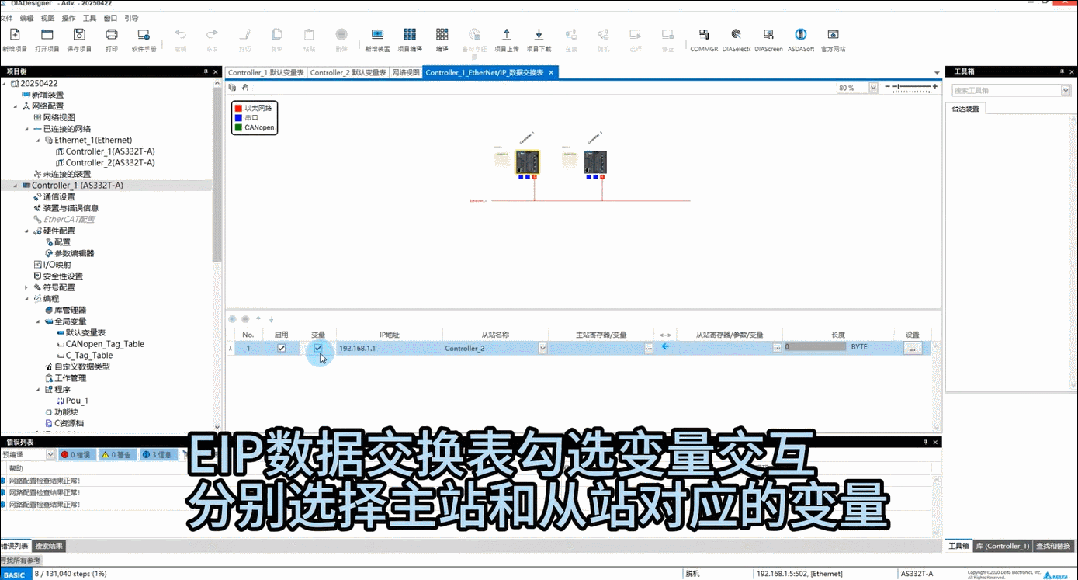Click slave register browse (...) button in row 1
This screenshot has height=580, width=1078.
[777, 348]
